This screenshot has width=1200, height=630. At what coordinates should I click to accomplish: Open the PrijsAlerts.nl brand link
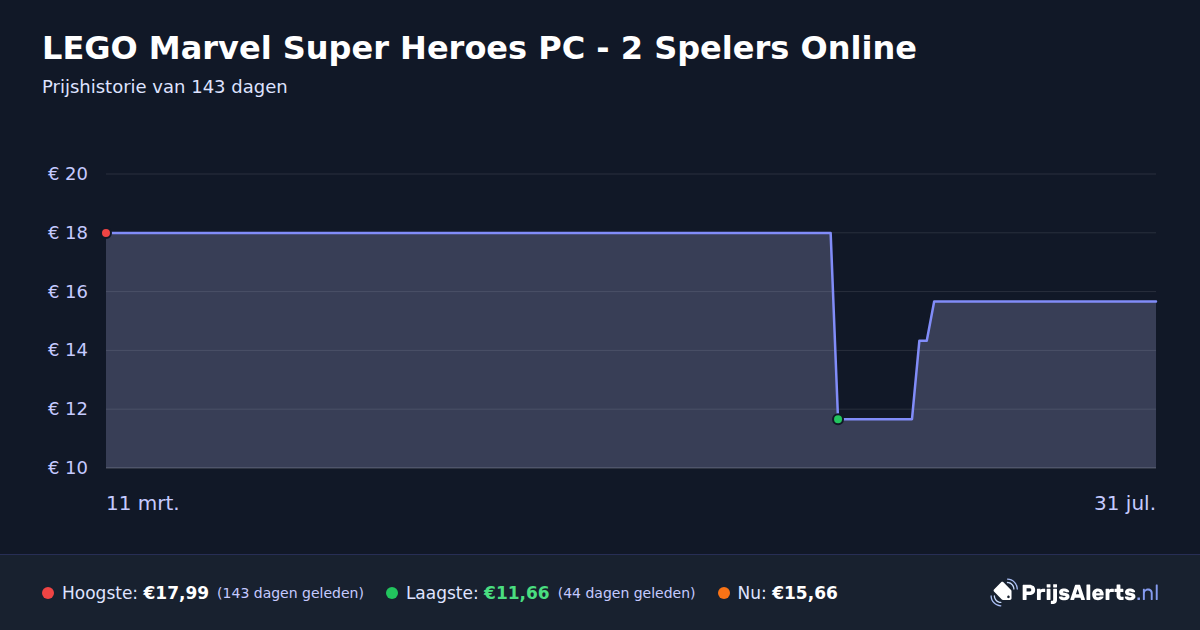[x=1075, y=593]
